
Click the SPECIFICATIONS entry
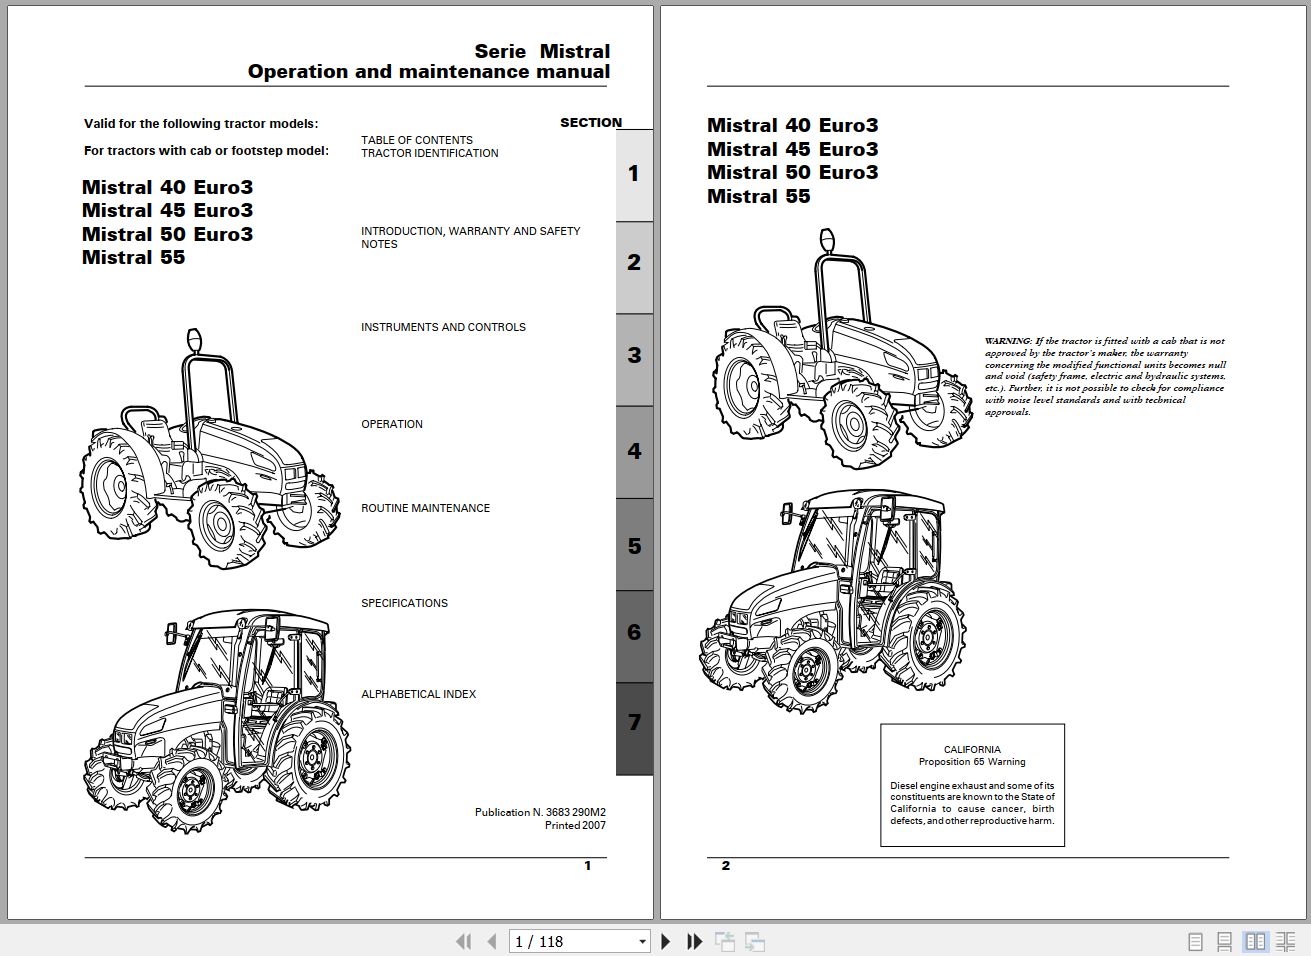point(404,603)
